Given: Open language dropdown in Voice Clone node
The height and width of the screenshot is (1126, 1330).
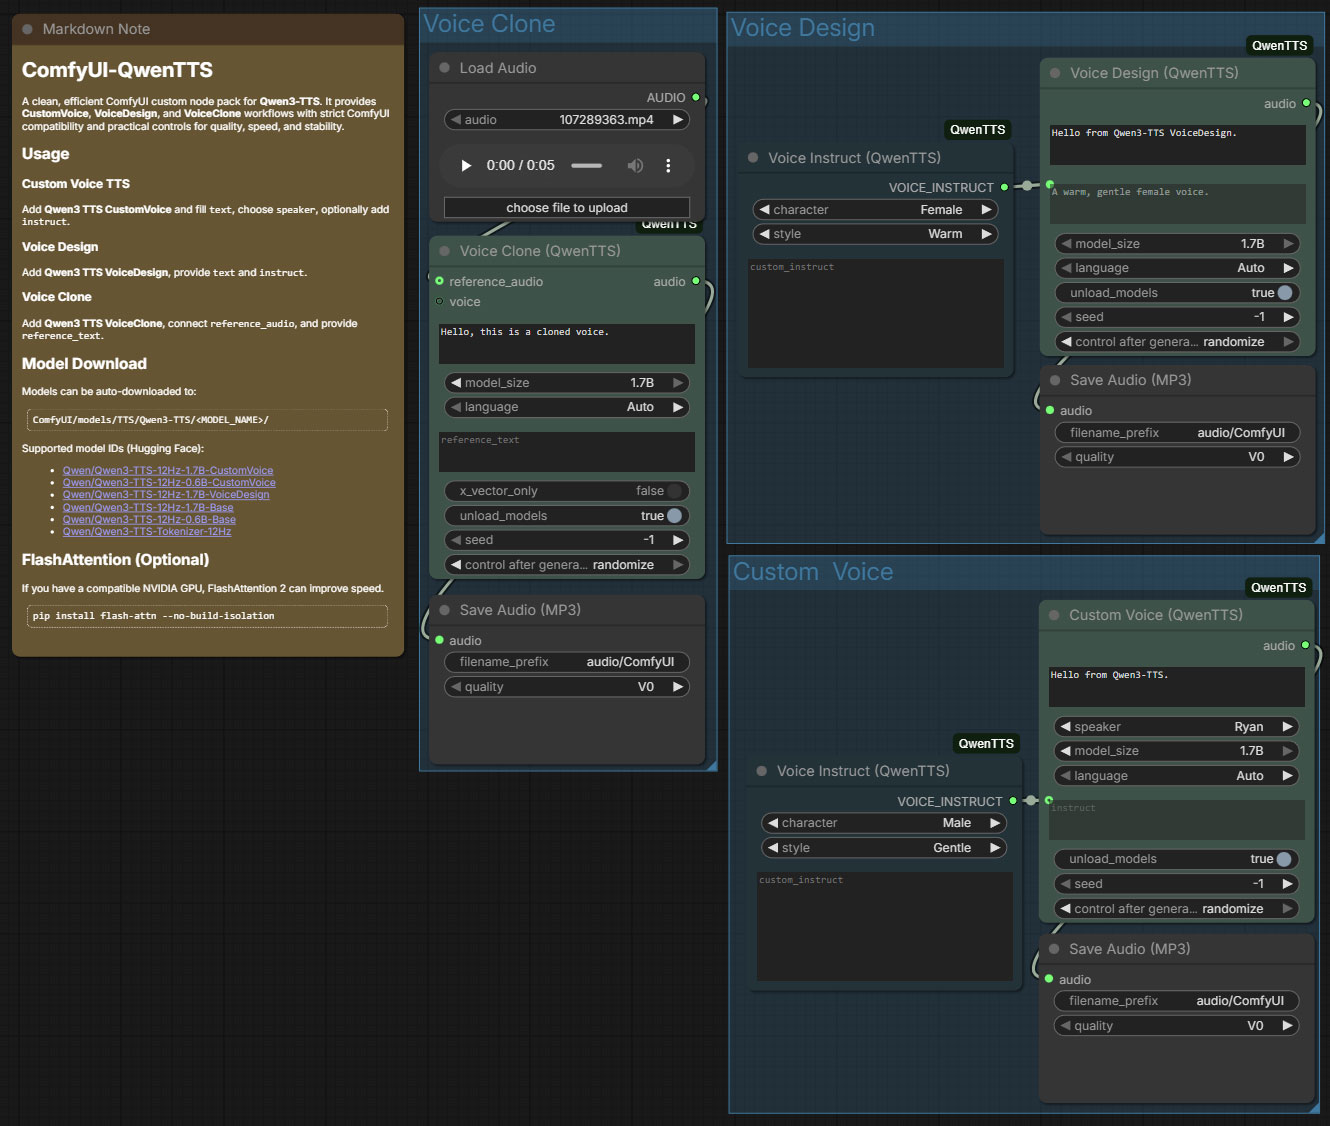Looking at the screenshot, I should pos(567,407).
